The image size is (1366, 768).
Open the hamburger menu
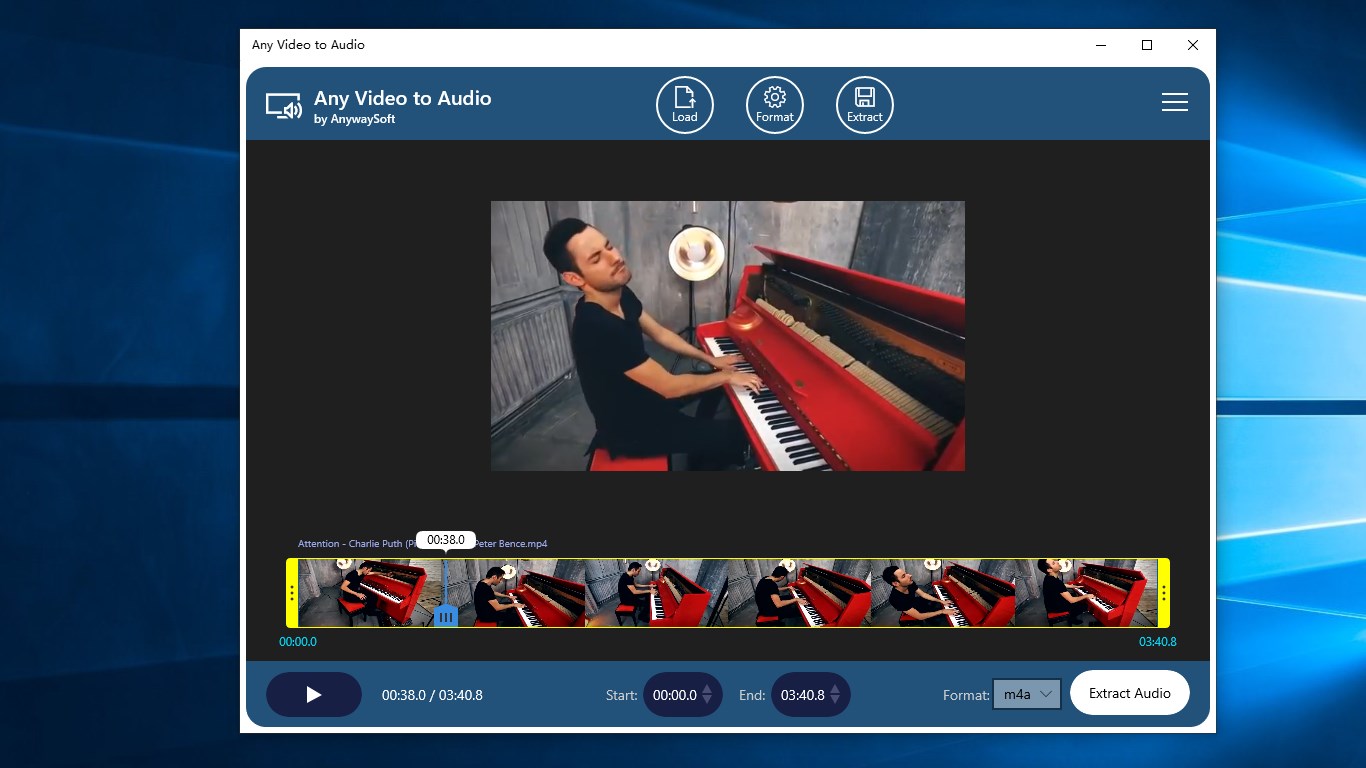[x=1174, y=102]
